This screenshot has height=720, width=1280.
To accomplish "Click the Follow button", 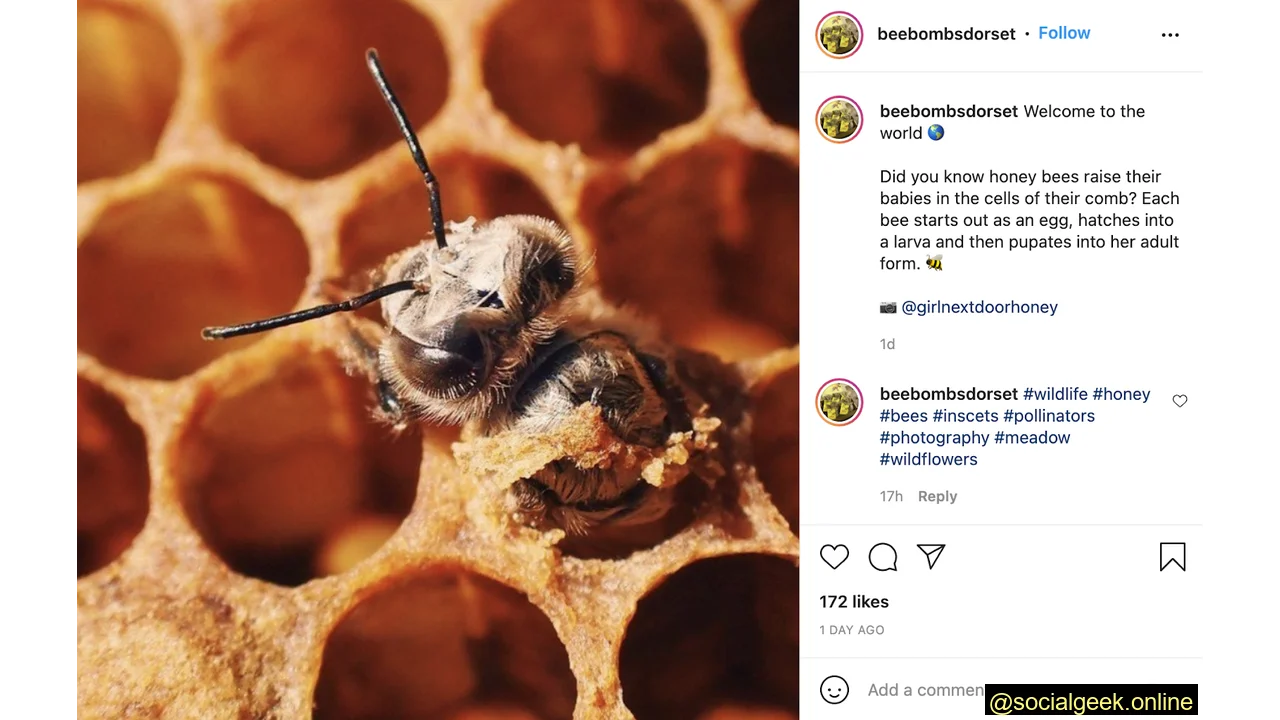I will tap(1064, 33).
